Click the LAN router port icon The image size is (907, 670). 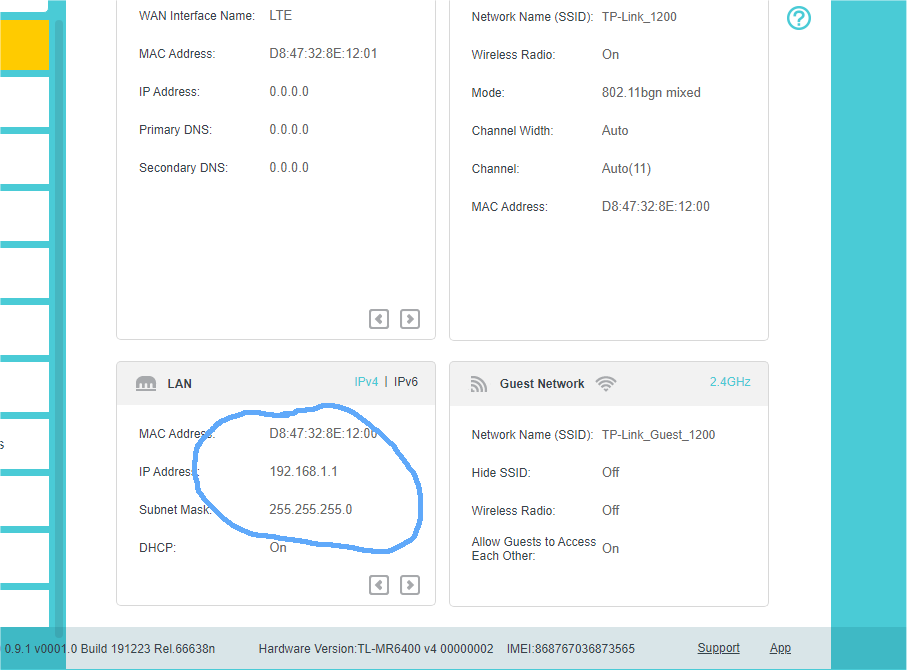pyautogui.click(x=146, y=384)
